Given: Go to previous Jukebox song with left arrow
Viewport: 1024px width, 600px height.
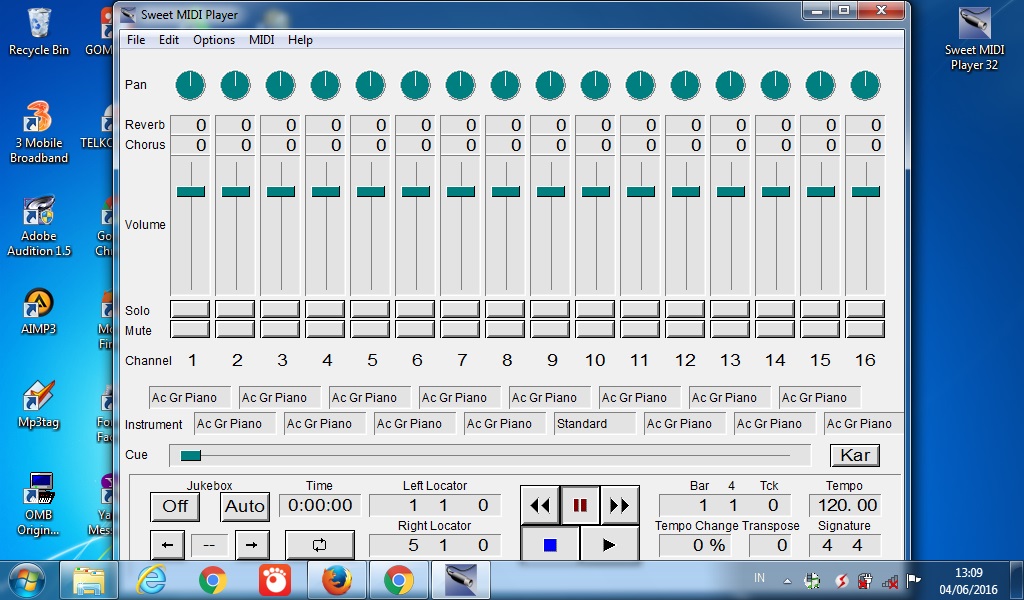Looking at the screenshot, I should pos(167,545).
